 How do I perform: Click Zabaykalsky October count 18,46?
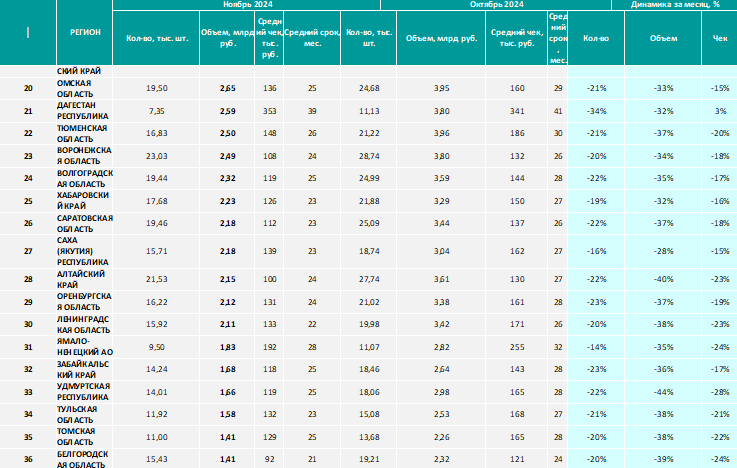[x=369, y=369]
